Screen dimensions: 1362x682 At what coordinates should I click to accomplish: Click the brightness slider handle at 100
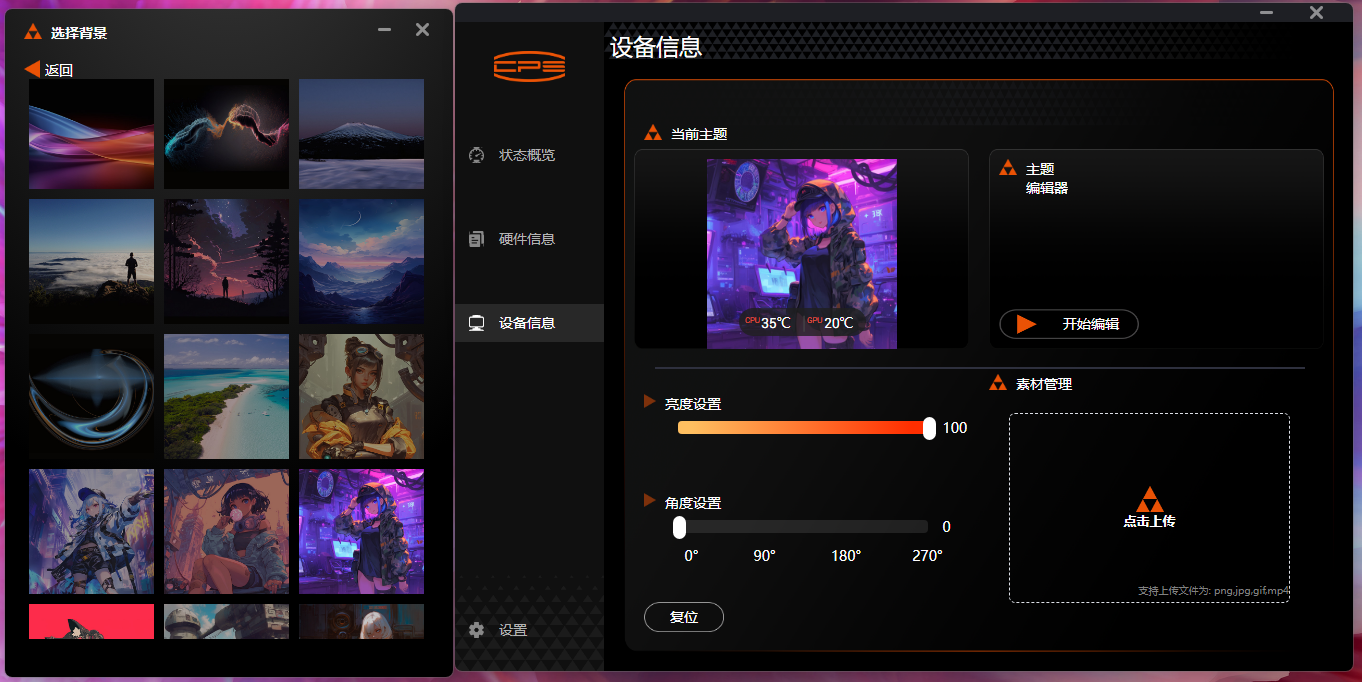click(929, 428)
